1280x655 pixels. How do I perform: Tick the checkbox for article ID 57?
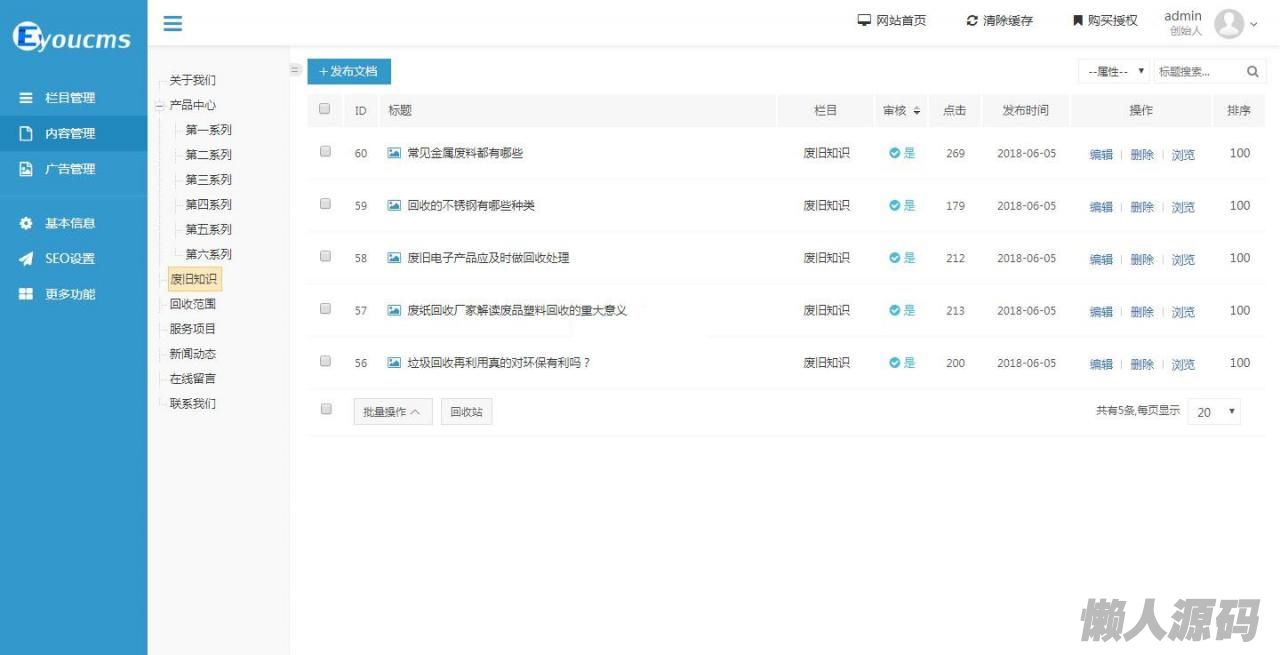coord(325,309)
